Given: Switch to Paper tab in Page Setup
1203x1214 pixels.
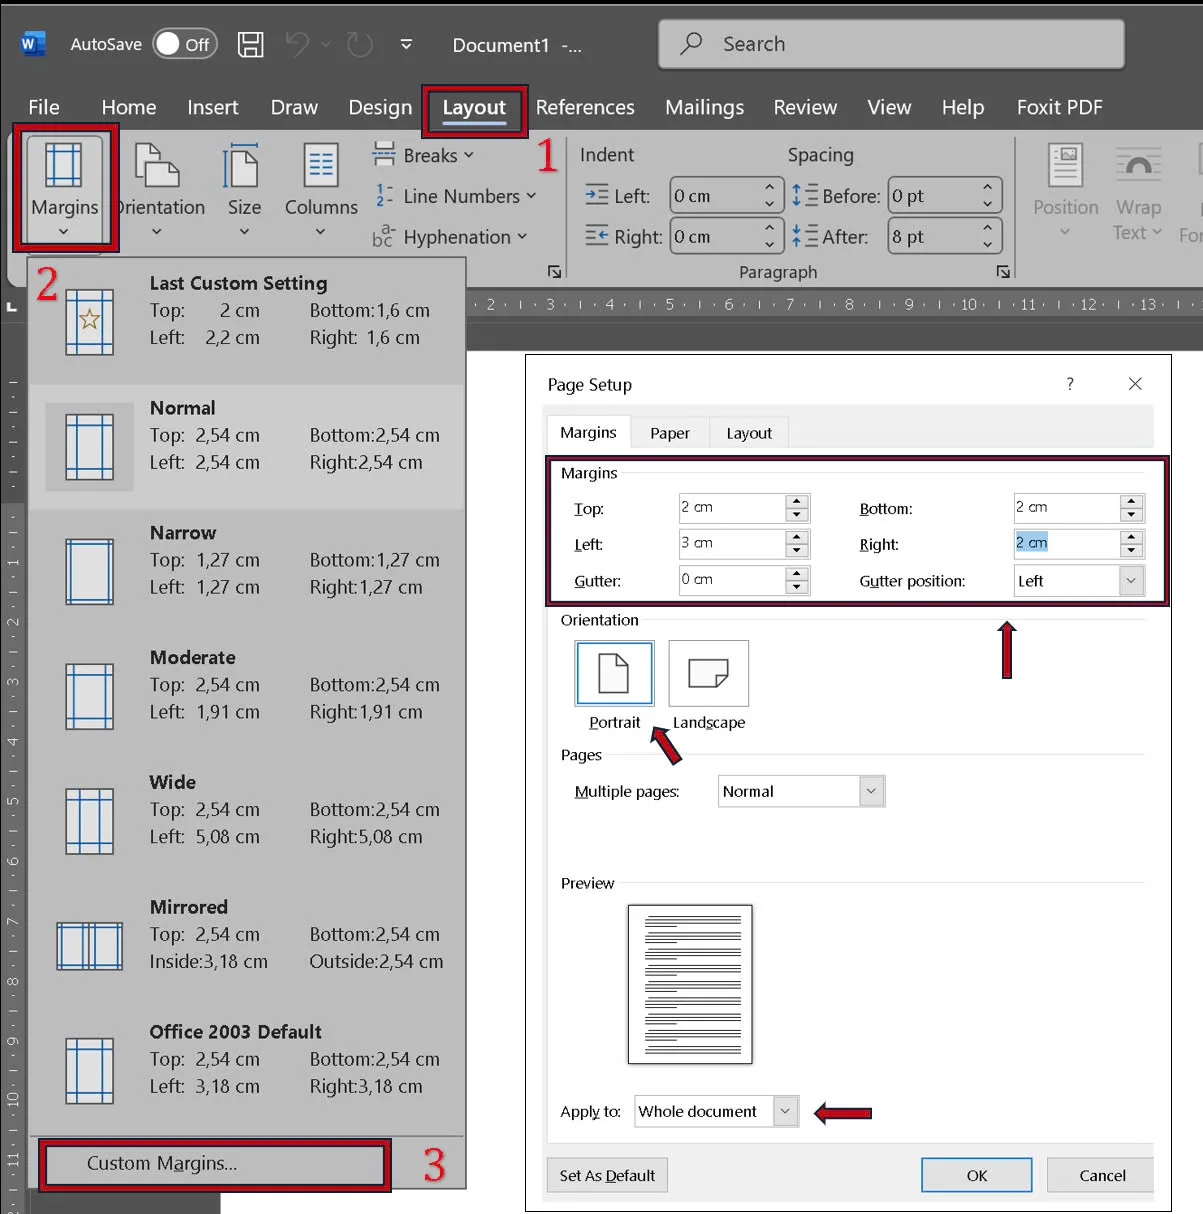Looking at the screenshot, I should [670, 433].
